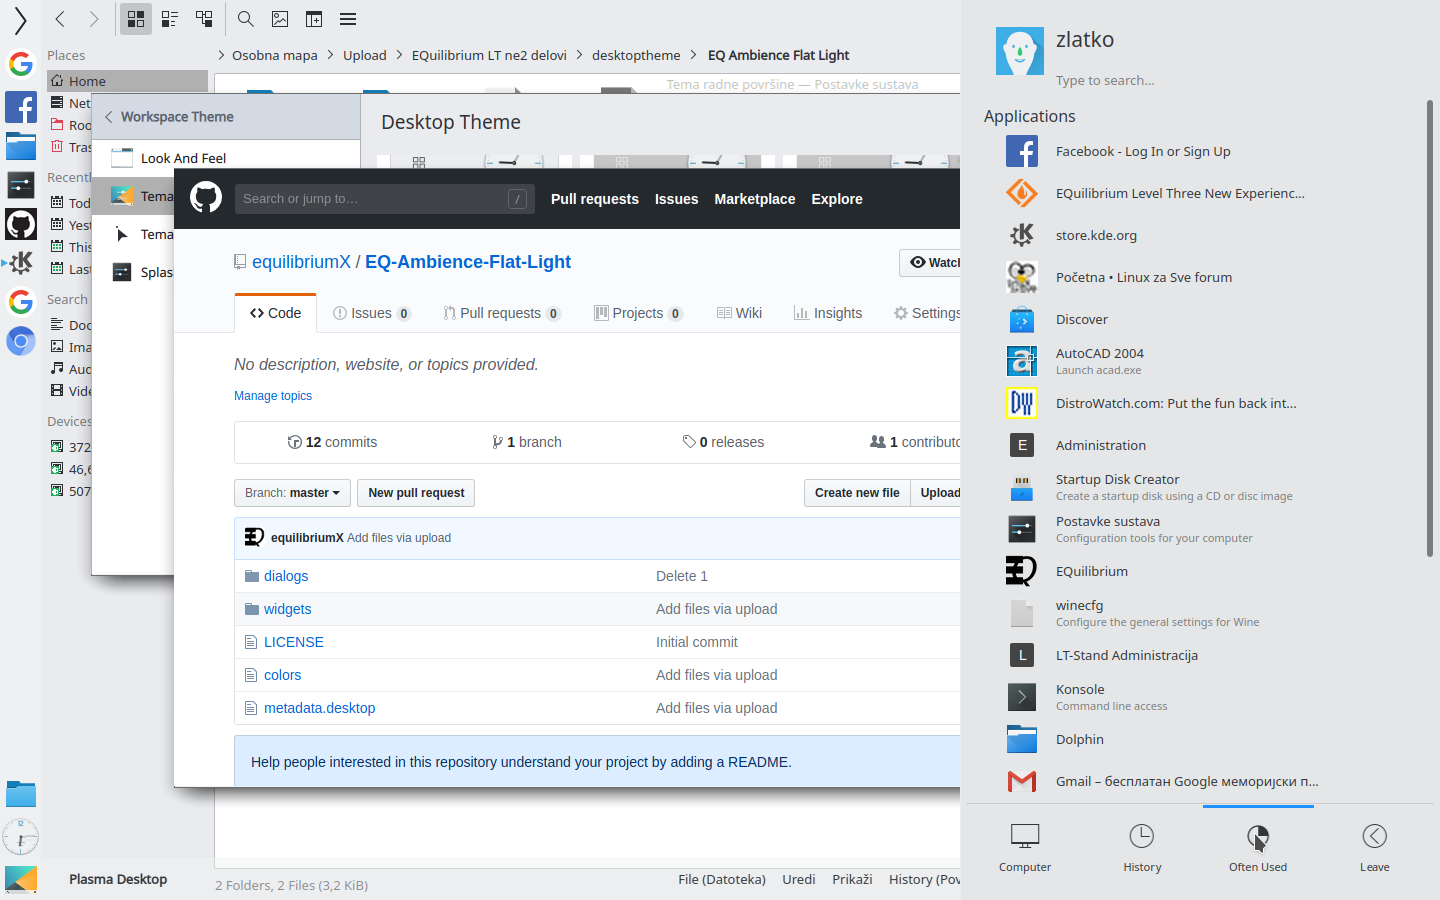
Task: Switch Dolphin to details list view
Action: [x=170, y=19]
